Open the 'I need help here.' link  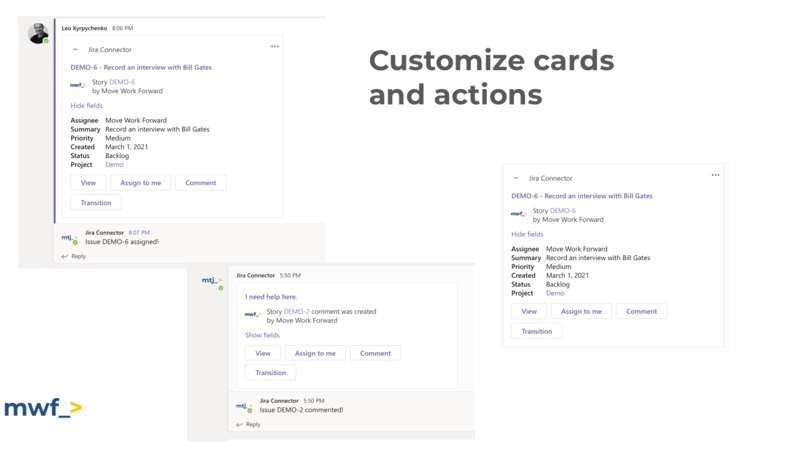coord(271,297)
